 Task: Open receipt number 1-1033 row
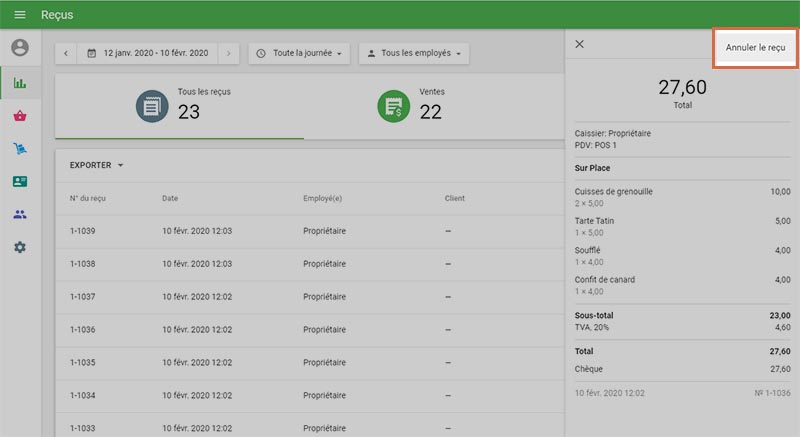click(300, 427)
